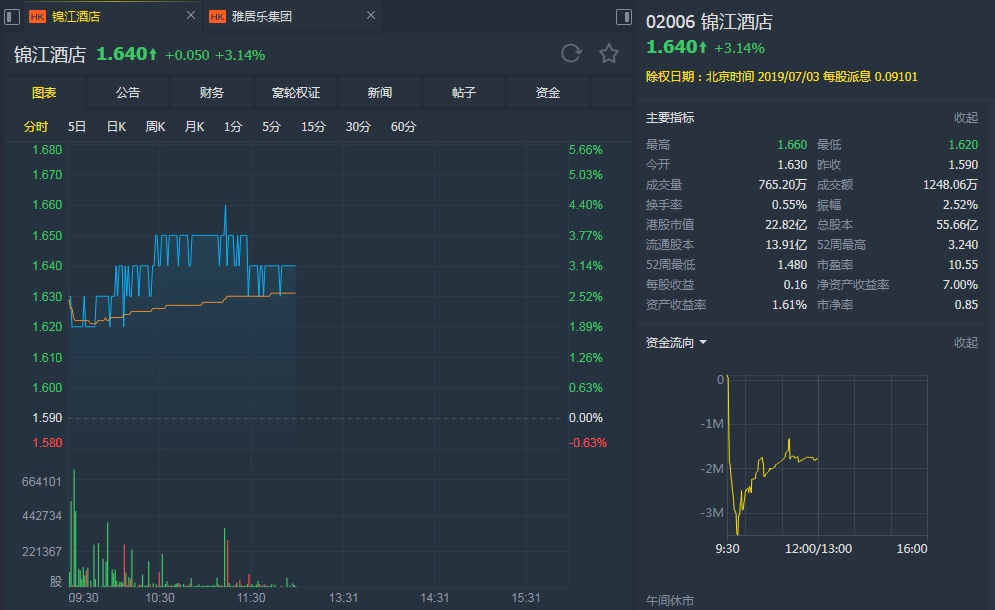995x610 pixels.
Task: Select the 日K chart period
Action: coord(116,127)
